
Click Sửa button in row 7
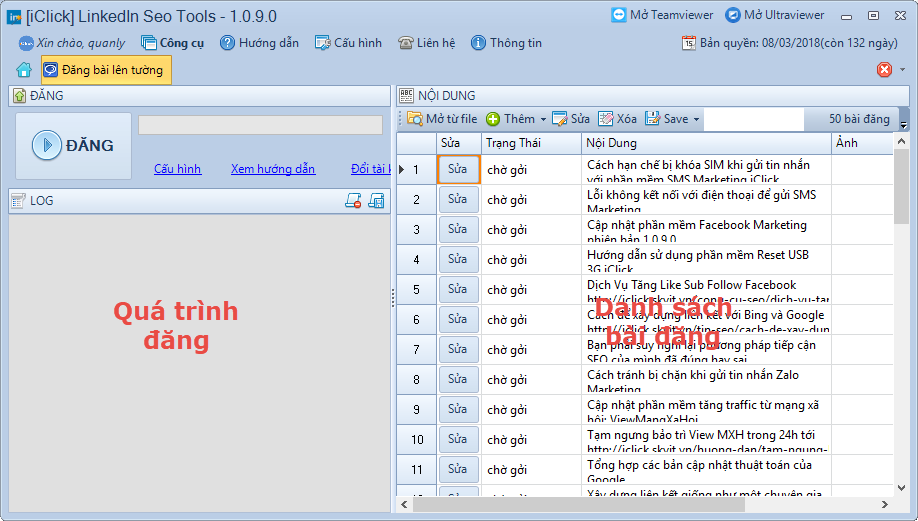click(x=458, y=349)
